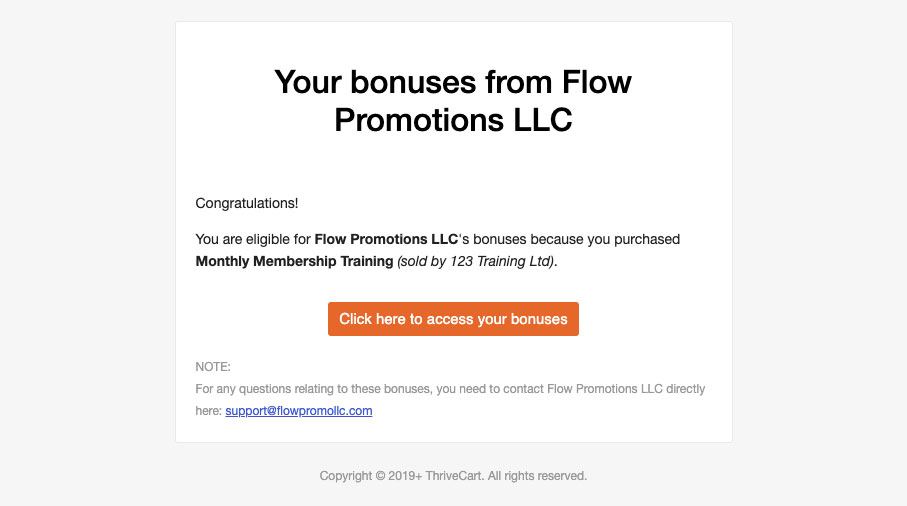Click "All rights reserved." footer text
This screenshot has width=907, height=506.
click(x=537, y=476)
